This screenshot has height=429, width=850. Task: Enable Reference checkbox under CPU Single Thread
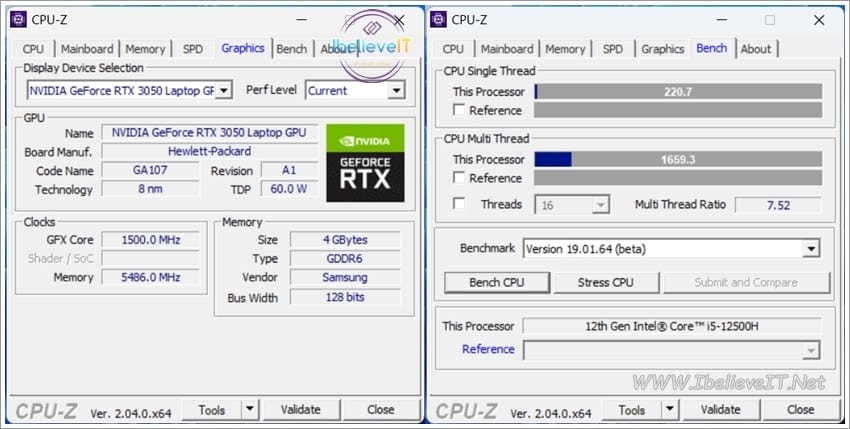[459, 110]
